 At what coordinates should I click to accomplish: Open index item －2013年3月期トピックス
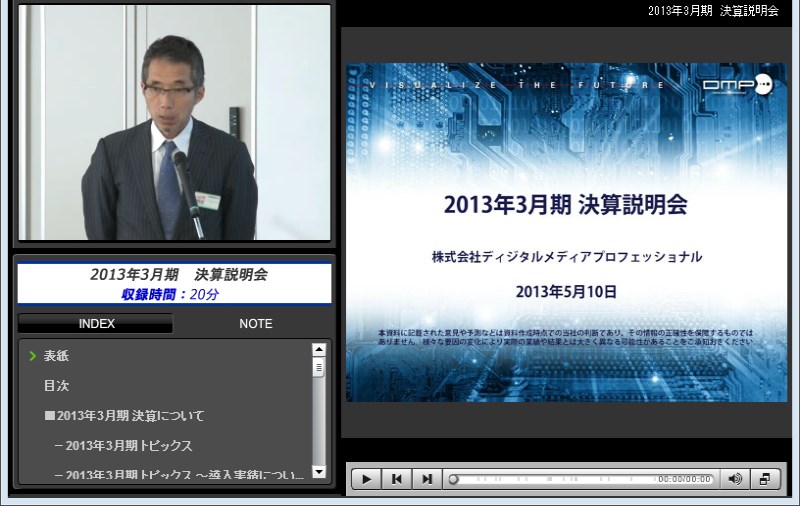coord(123,445)
